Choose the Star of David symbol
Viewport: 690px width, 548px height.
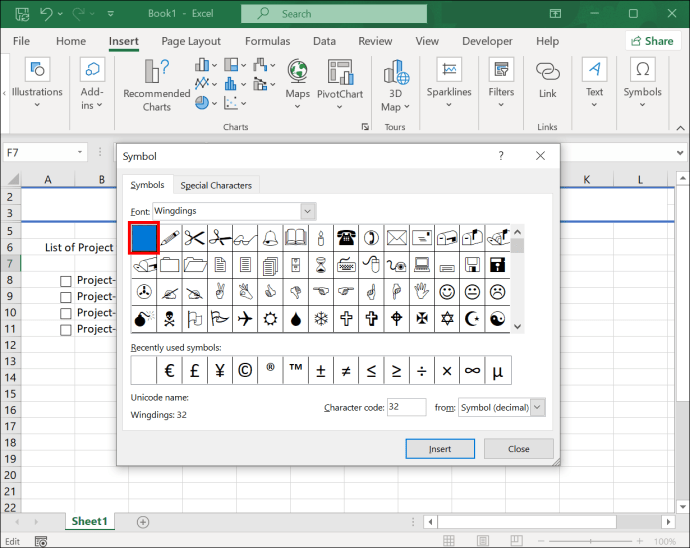[447, 319]
